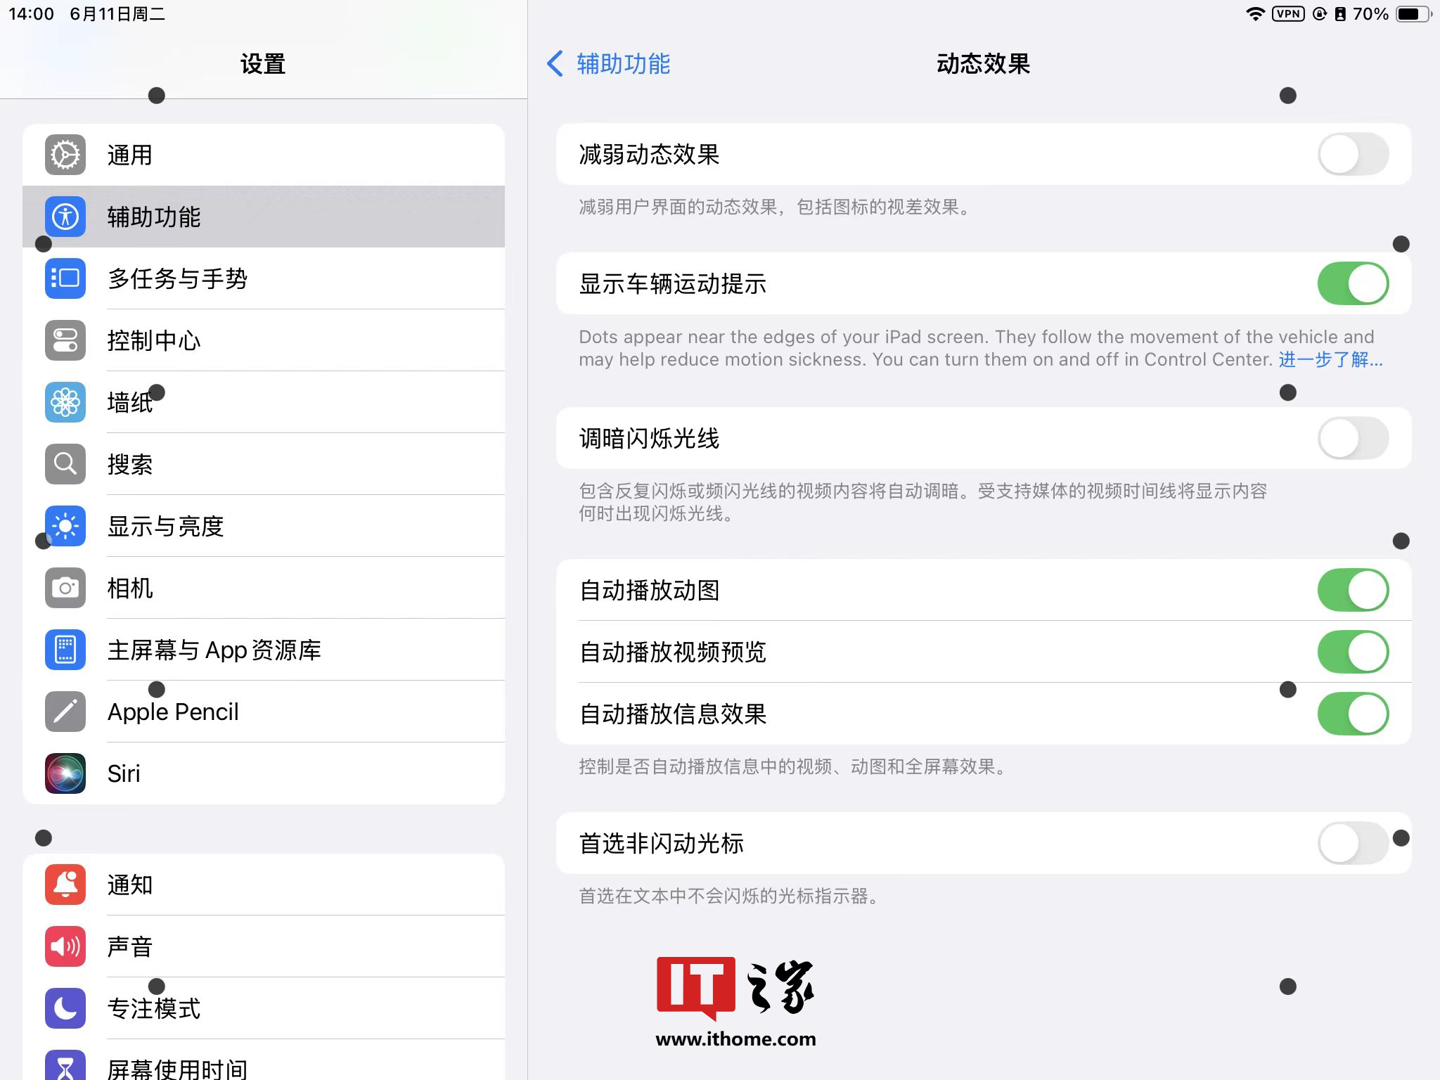Tap the 墙纸 flower icon
1440x1080 pixels.
coord(65,403)
